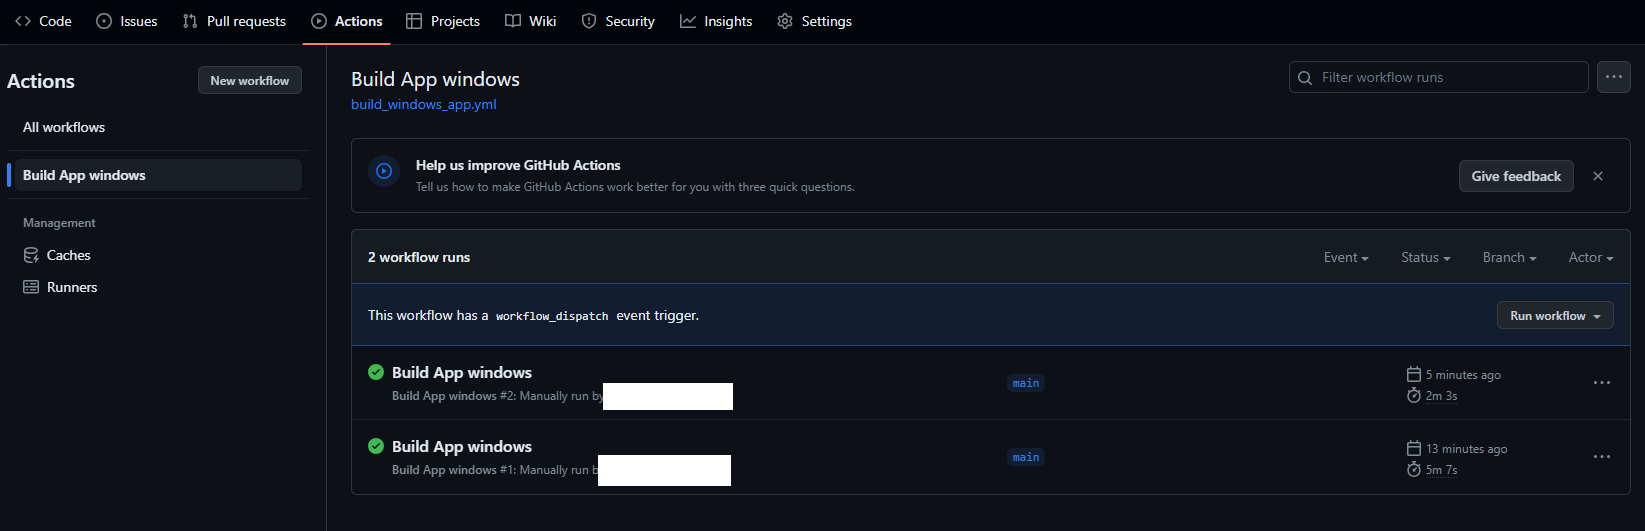This screenshot has width=1645, height=531.
Task: Click 'Build App windows #2: Manually run by' text
Action: [498, 396]
